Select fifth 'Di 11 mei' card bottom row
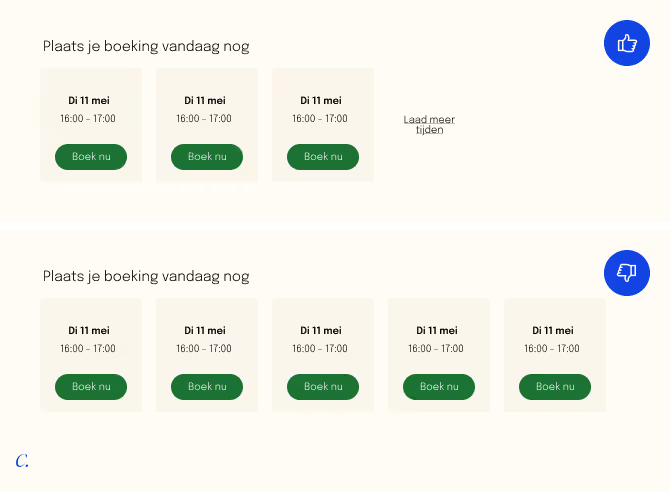Image resolution: width=670 pixels, height=492 pixels. pyautogui.click(x=555, y=355)
